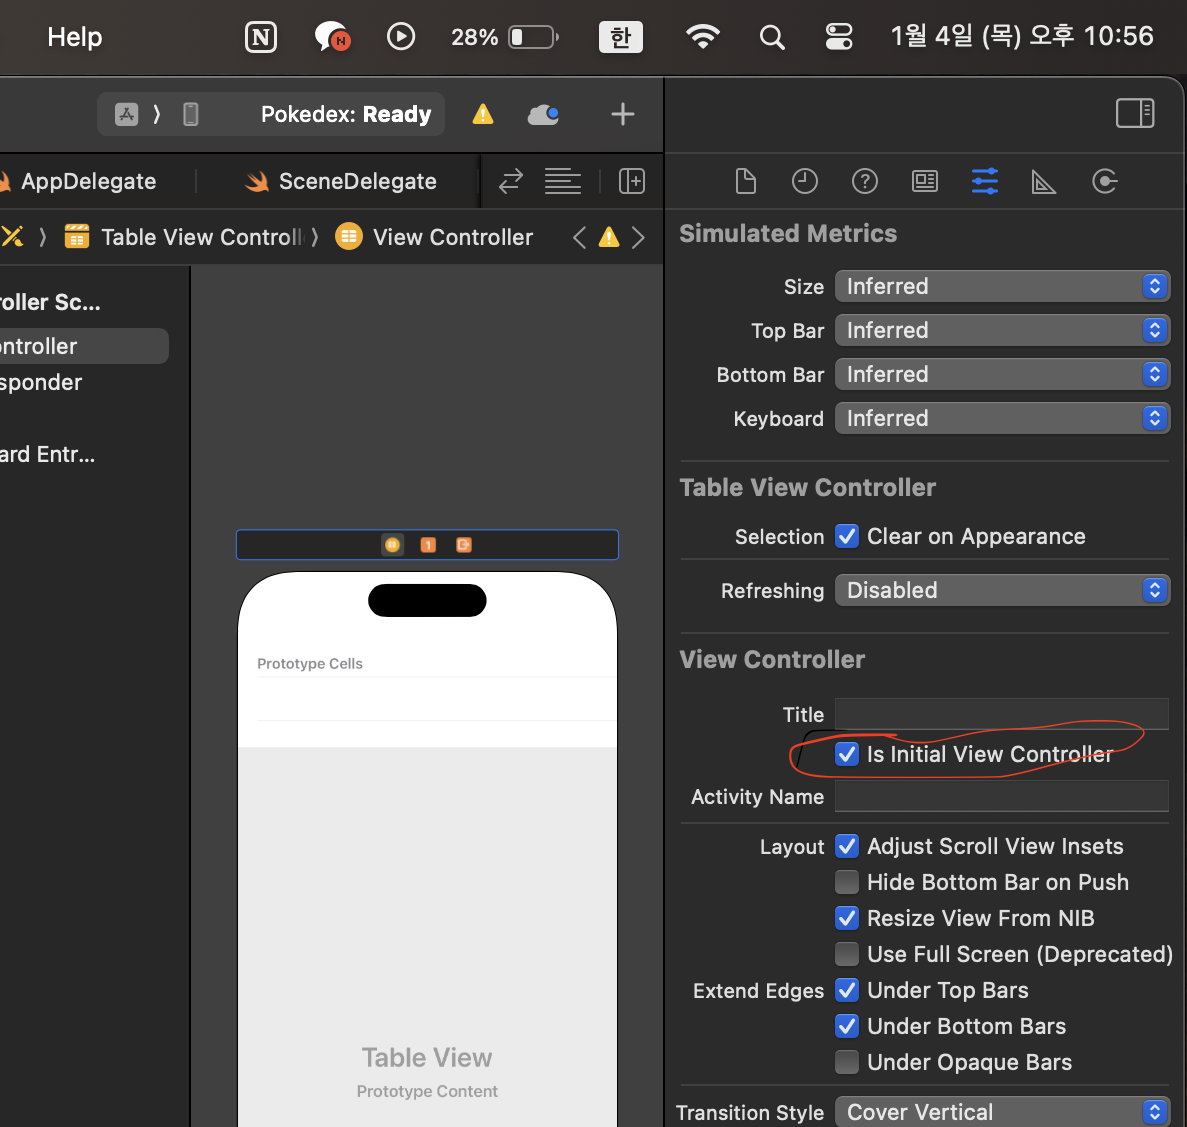
Task: Open the date and time menu
Action: pyautogui.click(x=1022, y=36)
